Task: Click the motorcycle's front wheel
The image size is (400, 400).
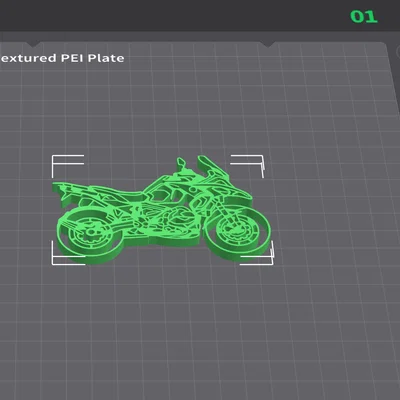Action: point(236,229)
